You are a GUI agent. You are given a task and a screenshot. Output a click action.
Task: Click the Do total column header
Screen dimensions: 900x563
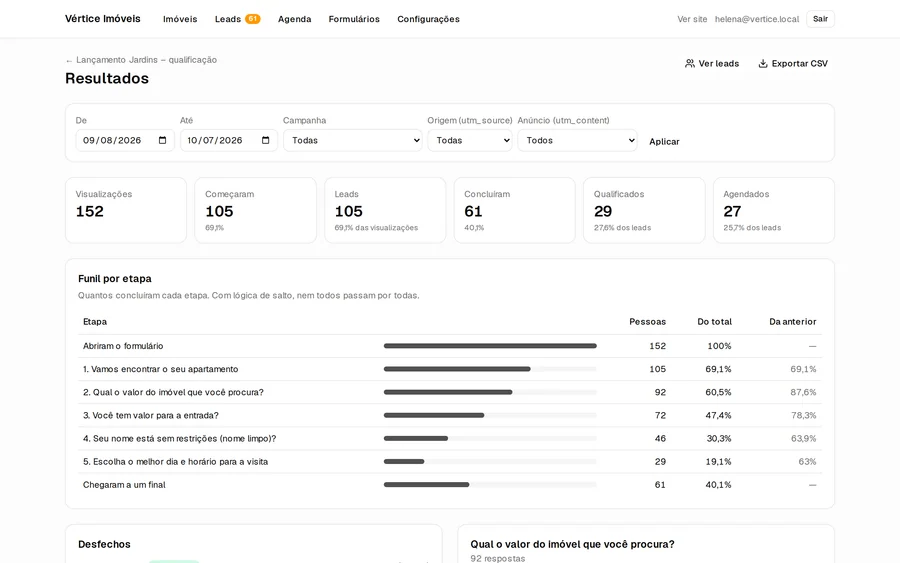click(x=715, y=322)
